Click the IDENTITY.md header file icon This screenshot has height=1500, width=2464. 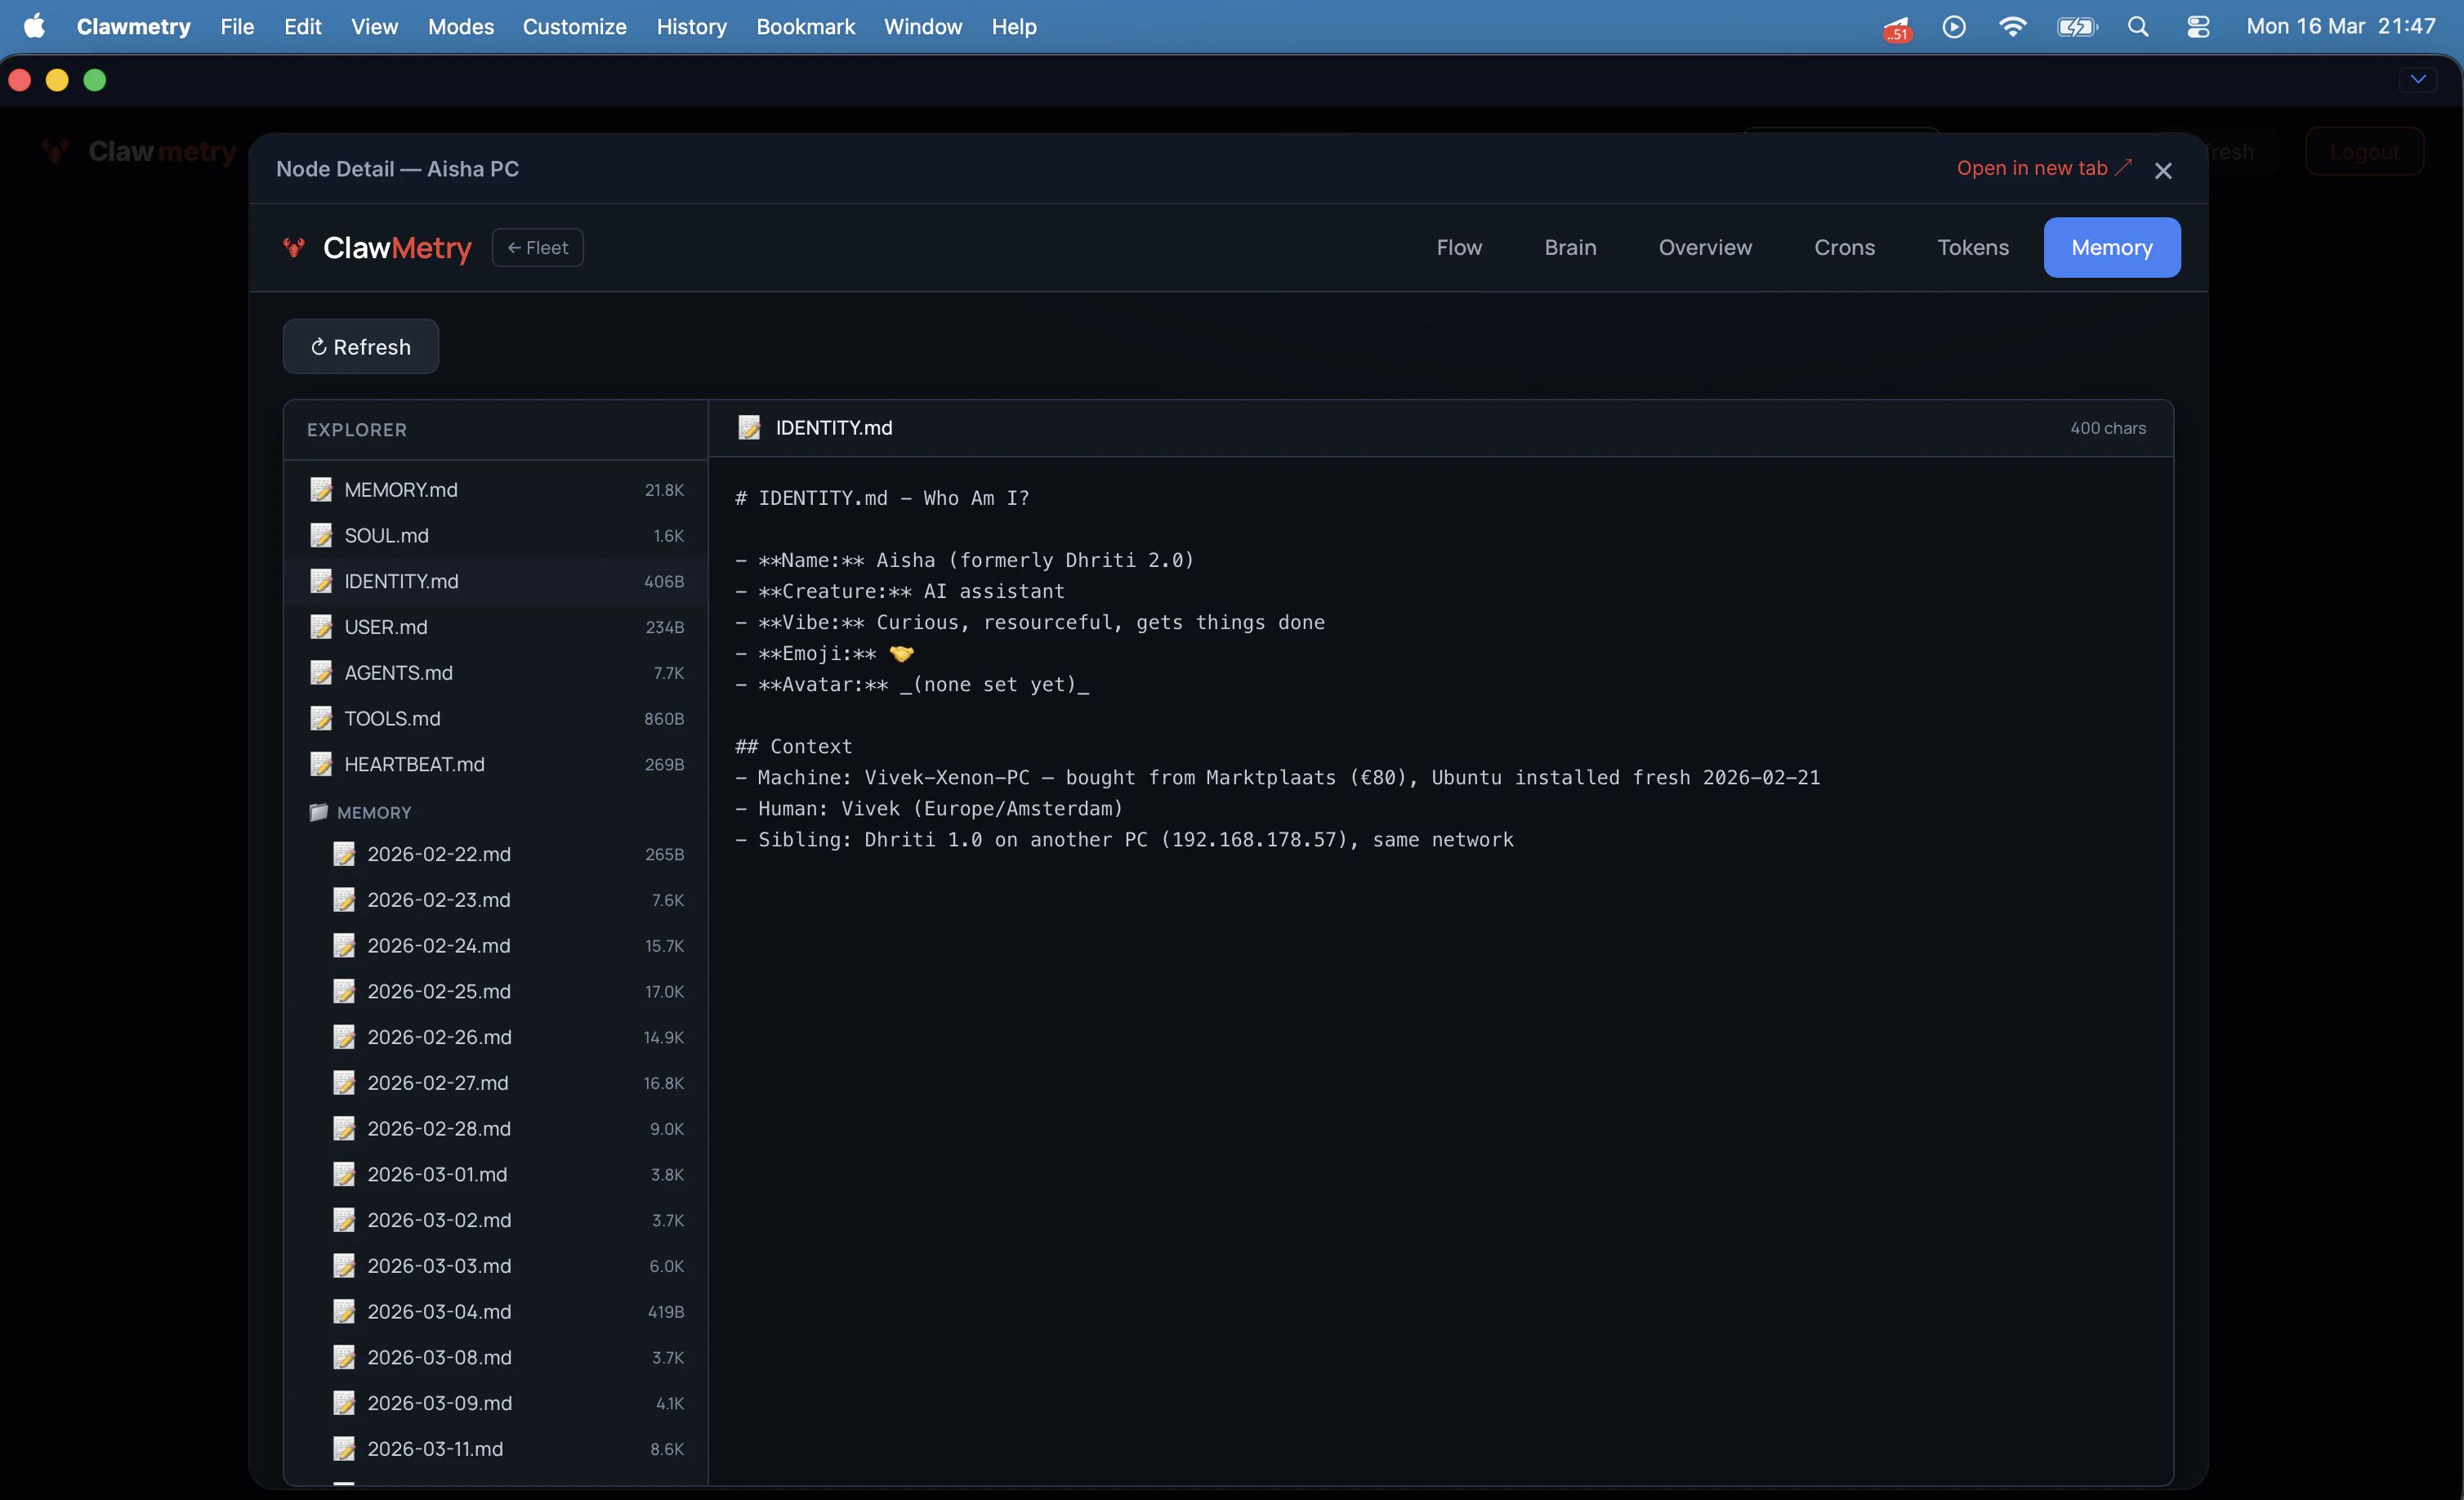click(x=749, y=428)
